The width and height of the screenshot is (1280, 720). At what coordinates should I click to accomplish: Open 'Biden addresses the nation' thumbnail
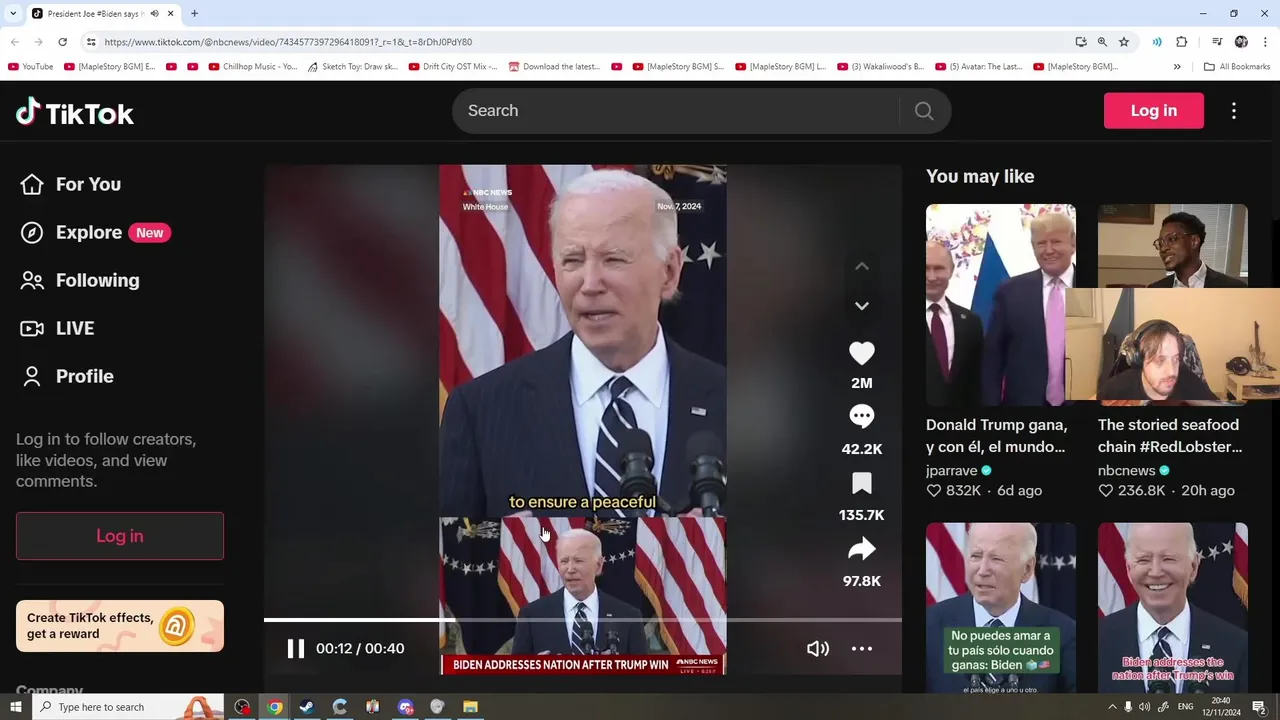pos(1173,607)
